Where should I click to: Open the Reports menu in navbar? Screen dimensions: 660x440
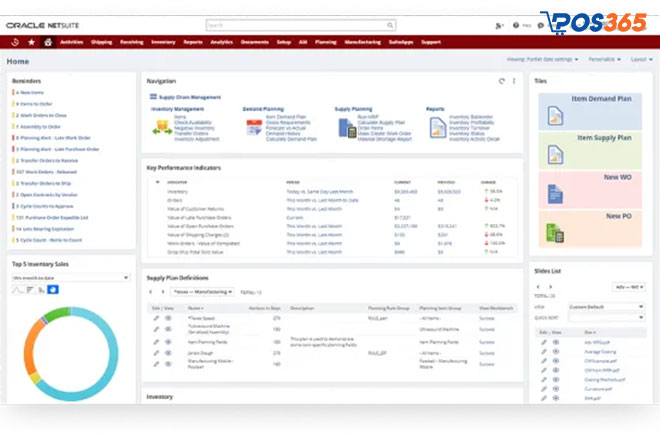pos(191,43)
